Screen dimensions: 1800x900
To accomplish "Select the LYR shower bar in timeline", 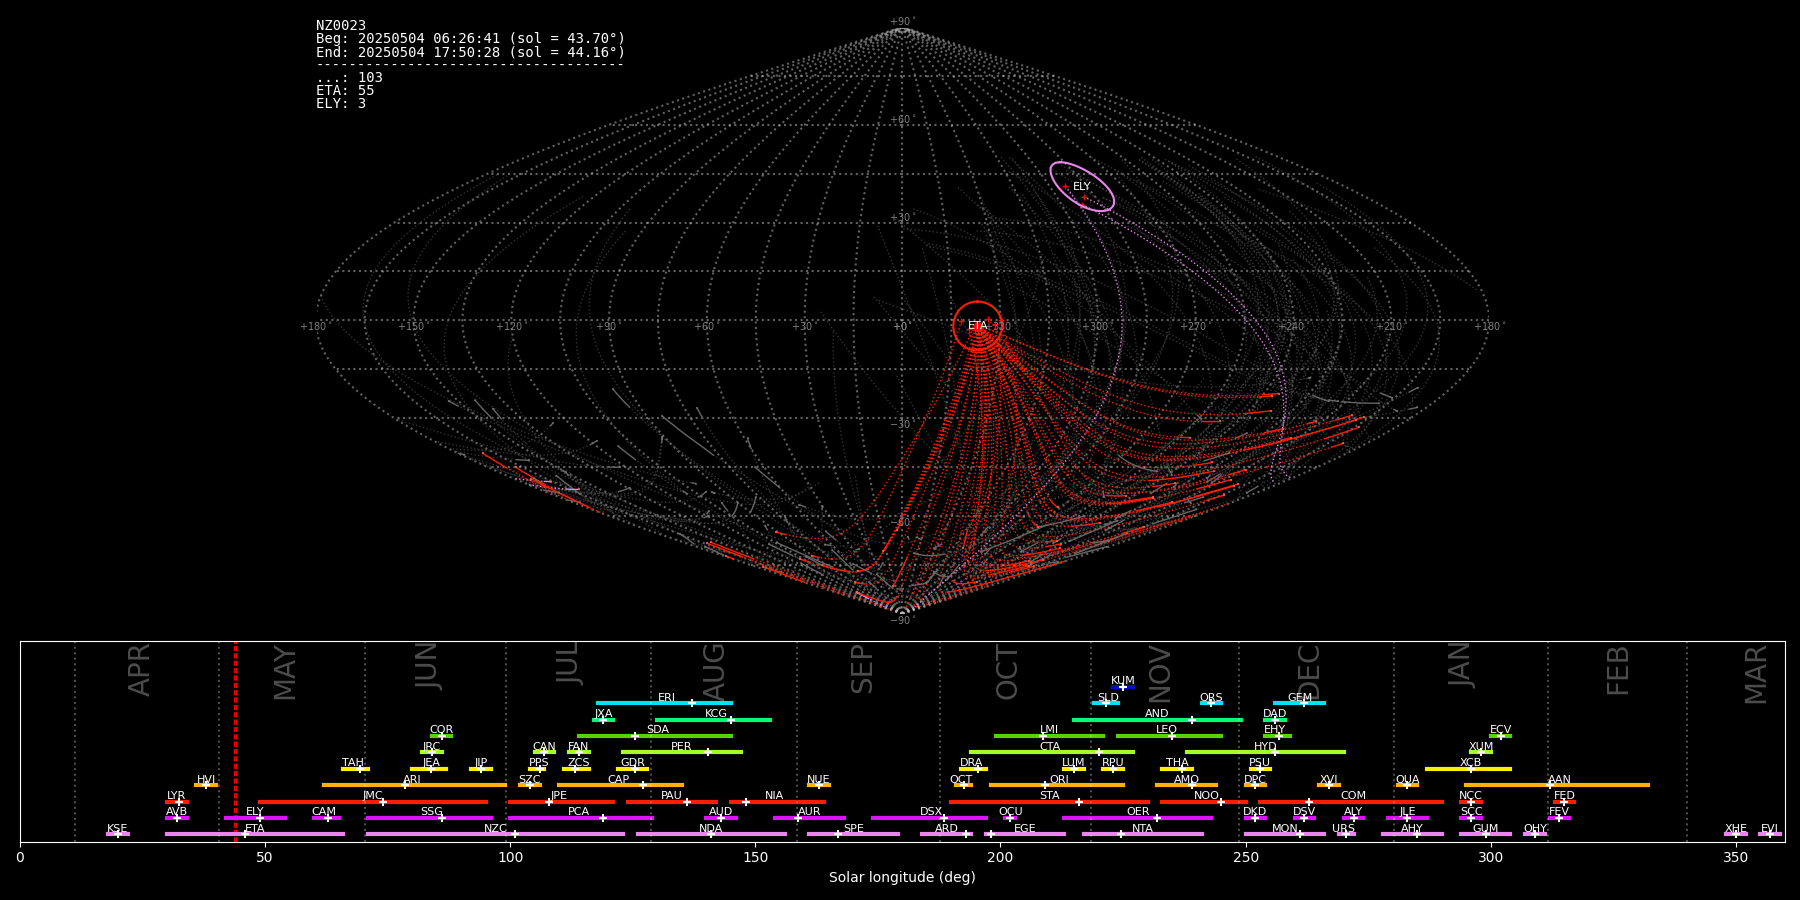I will coord(177,802).
